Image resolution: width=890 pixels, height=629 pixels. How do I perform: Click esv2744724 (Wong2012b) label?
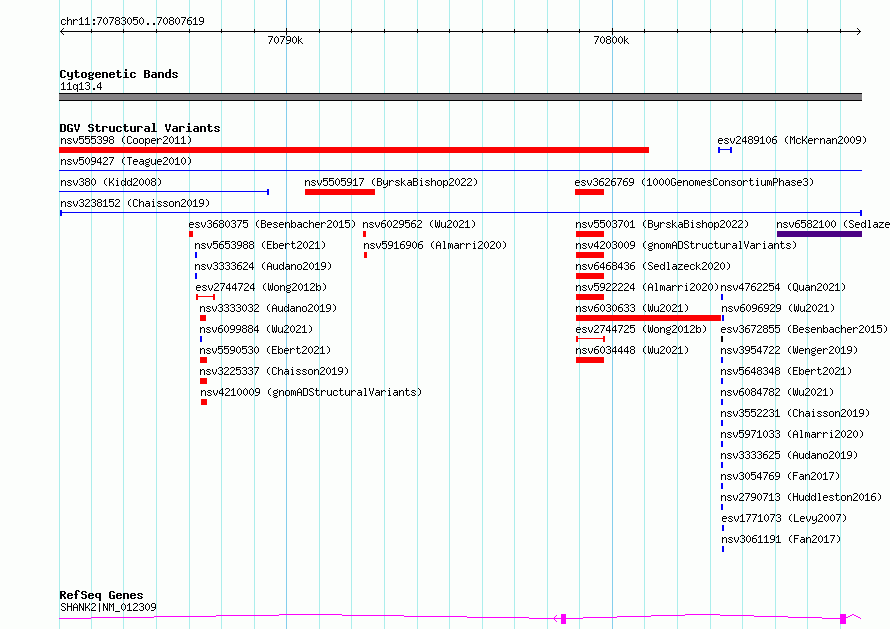pyautogui.click(x=262, y=287)
